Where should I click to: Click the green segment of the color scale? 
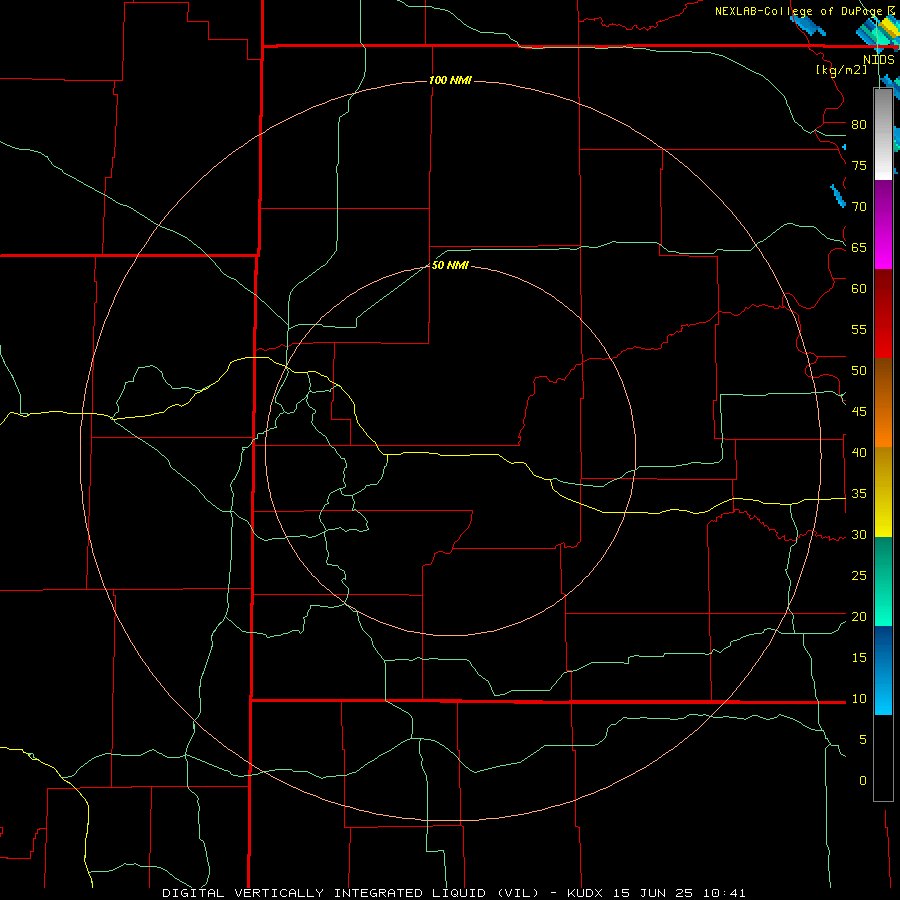pyautogui.click(x=883, y=581)
